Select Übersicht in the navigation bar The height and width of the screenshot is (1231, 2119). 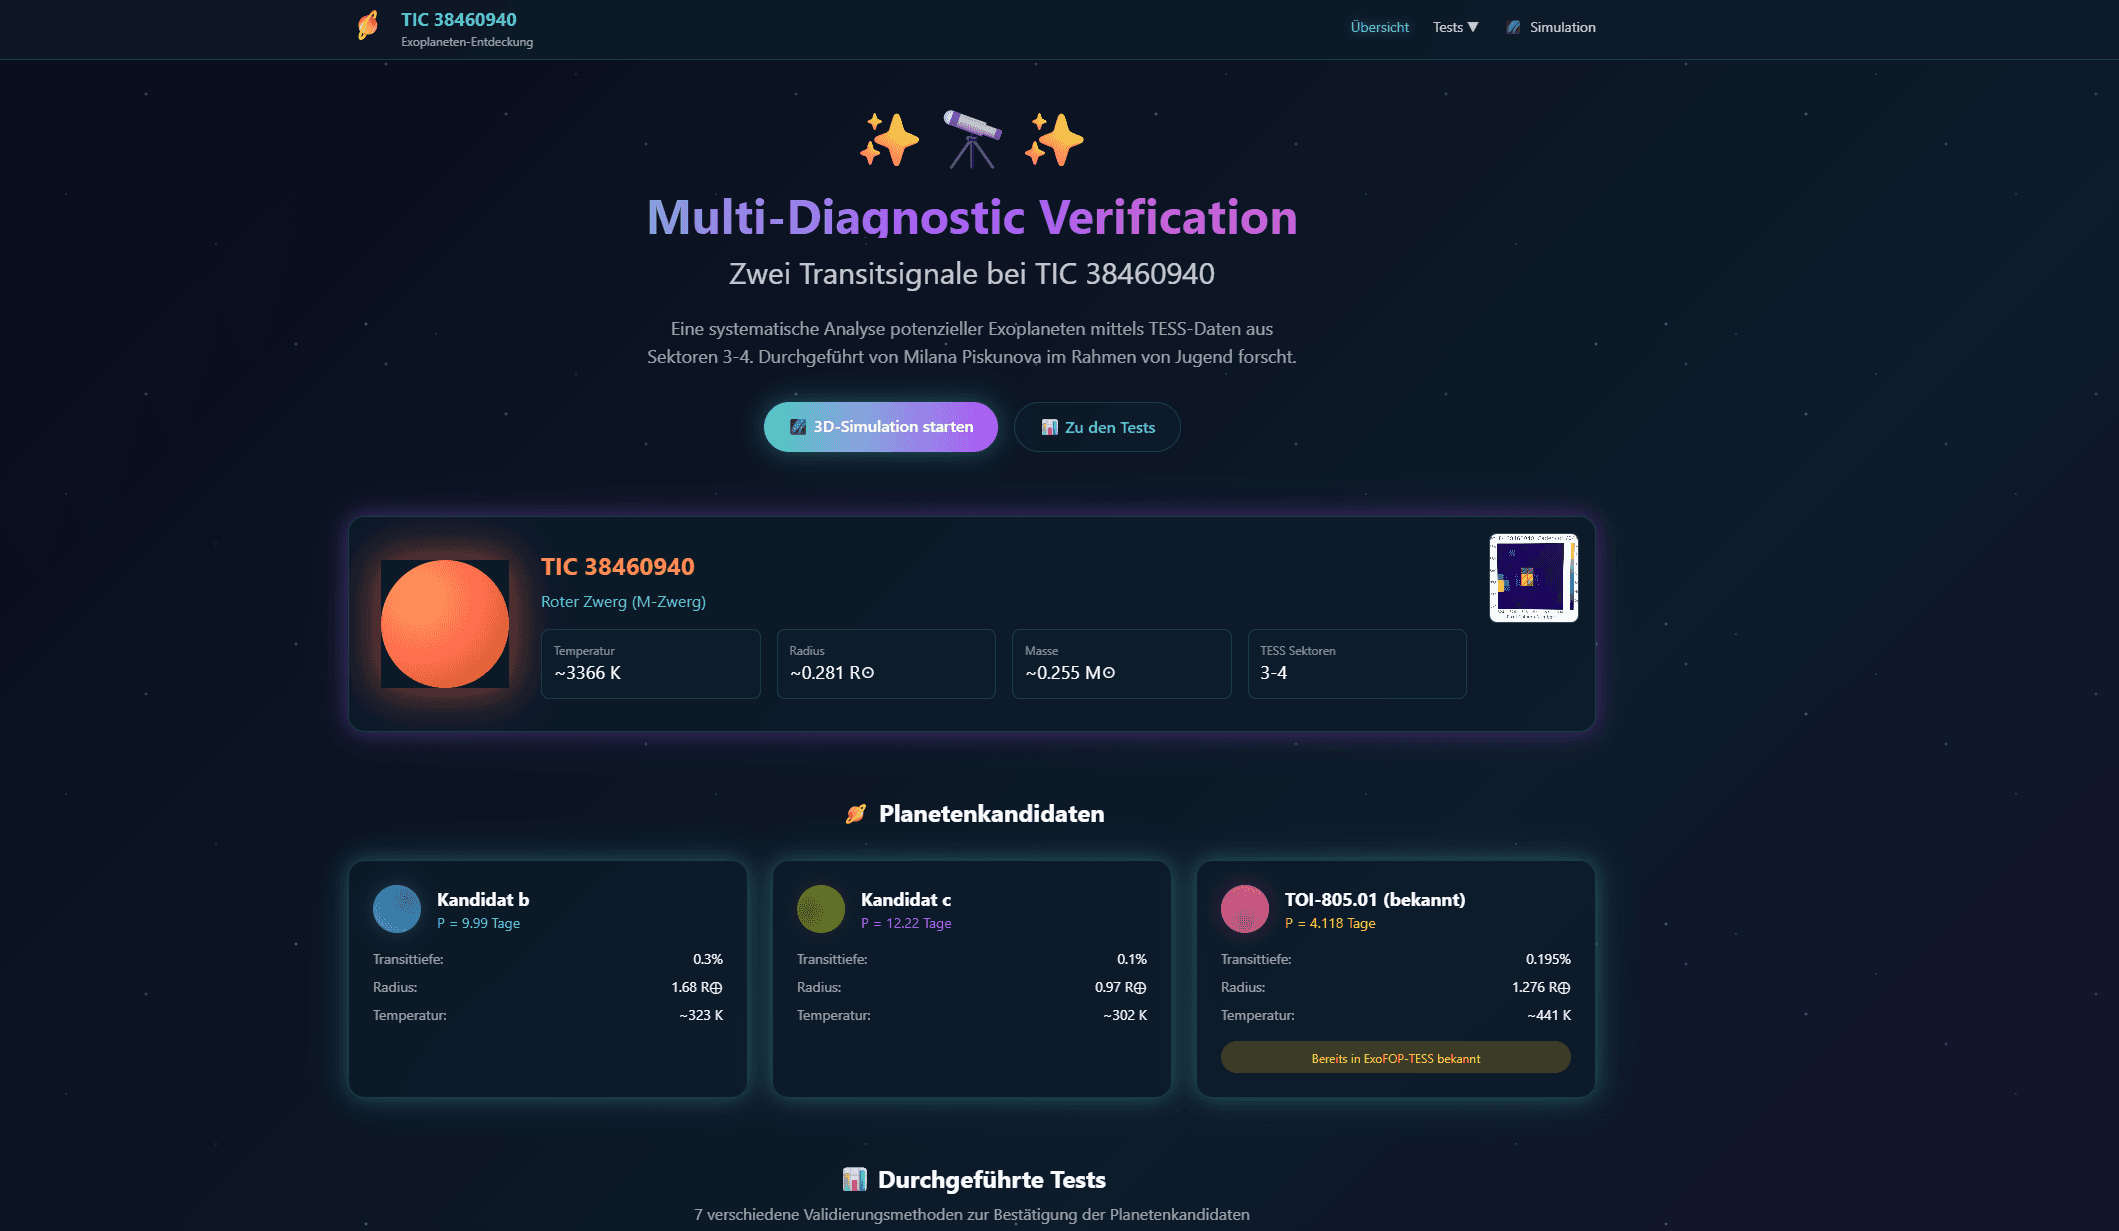click(x=1379, y=27)
